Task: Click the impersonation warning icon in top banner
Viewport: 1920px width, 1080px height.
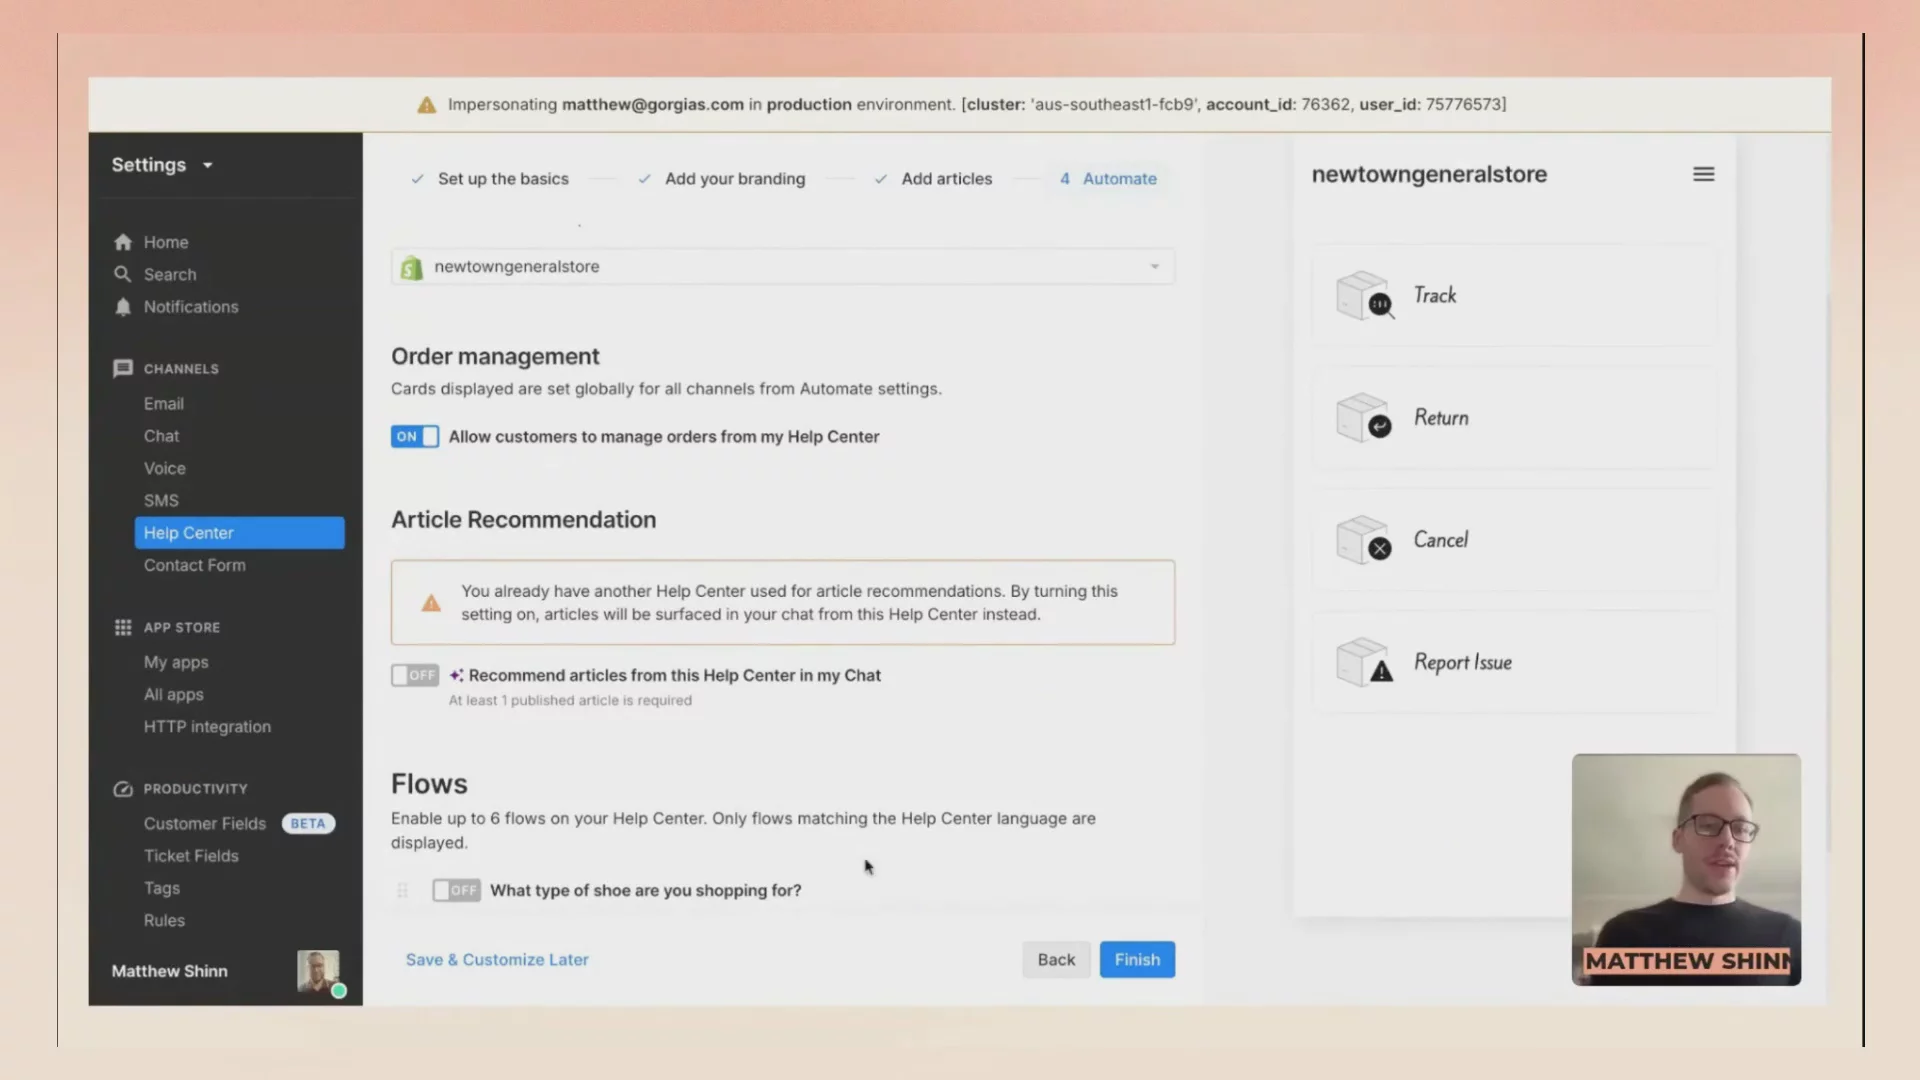Action: (x=427, y=105)
